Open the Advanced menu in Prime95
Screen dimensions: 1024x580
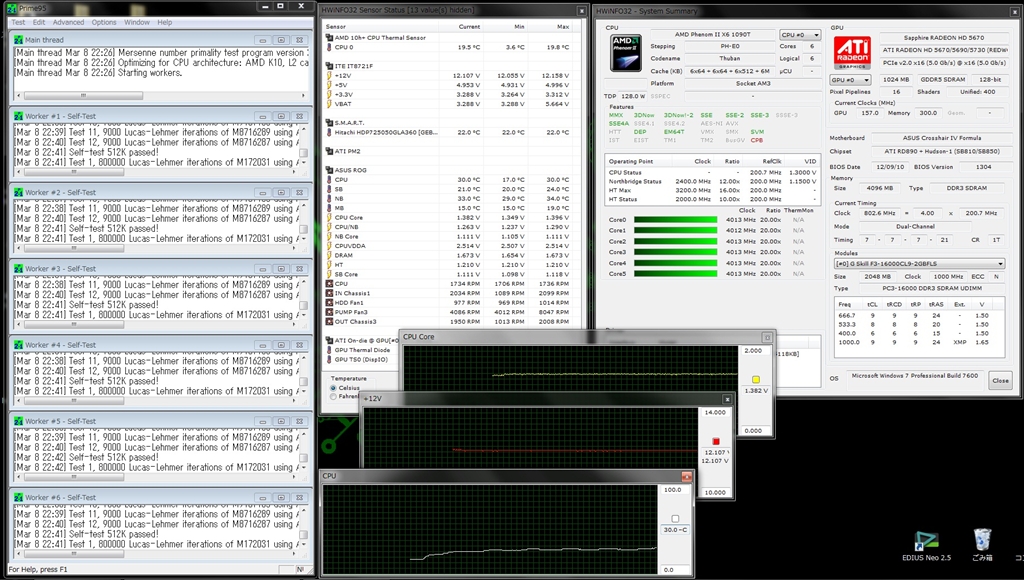pyautogui.click(x=68, y=22)
